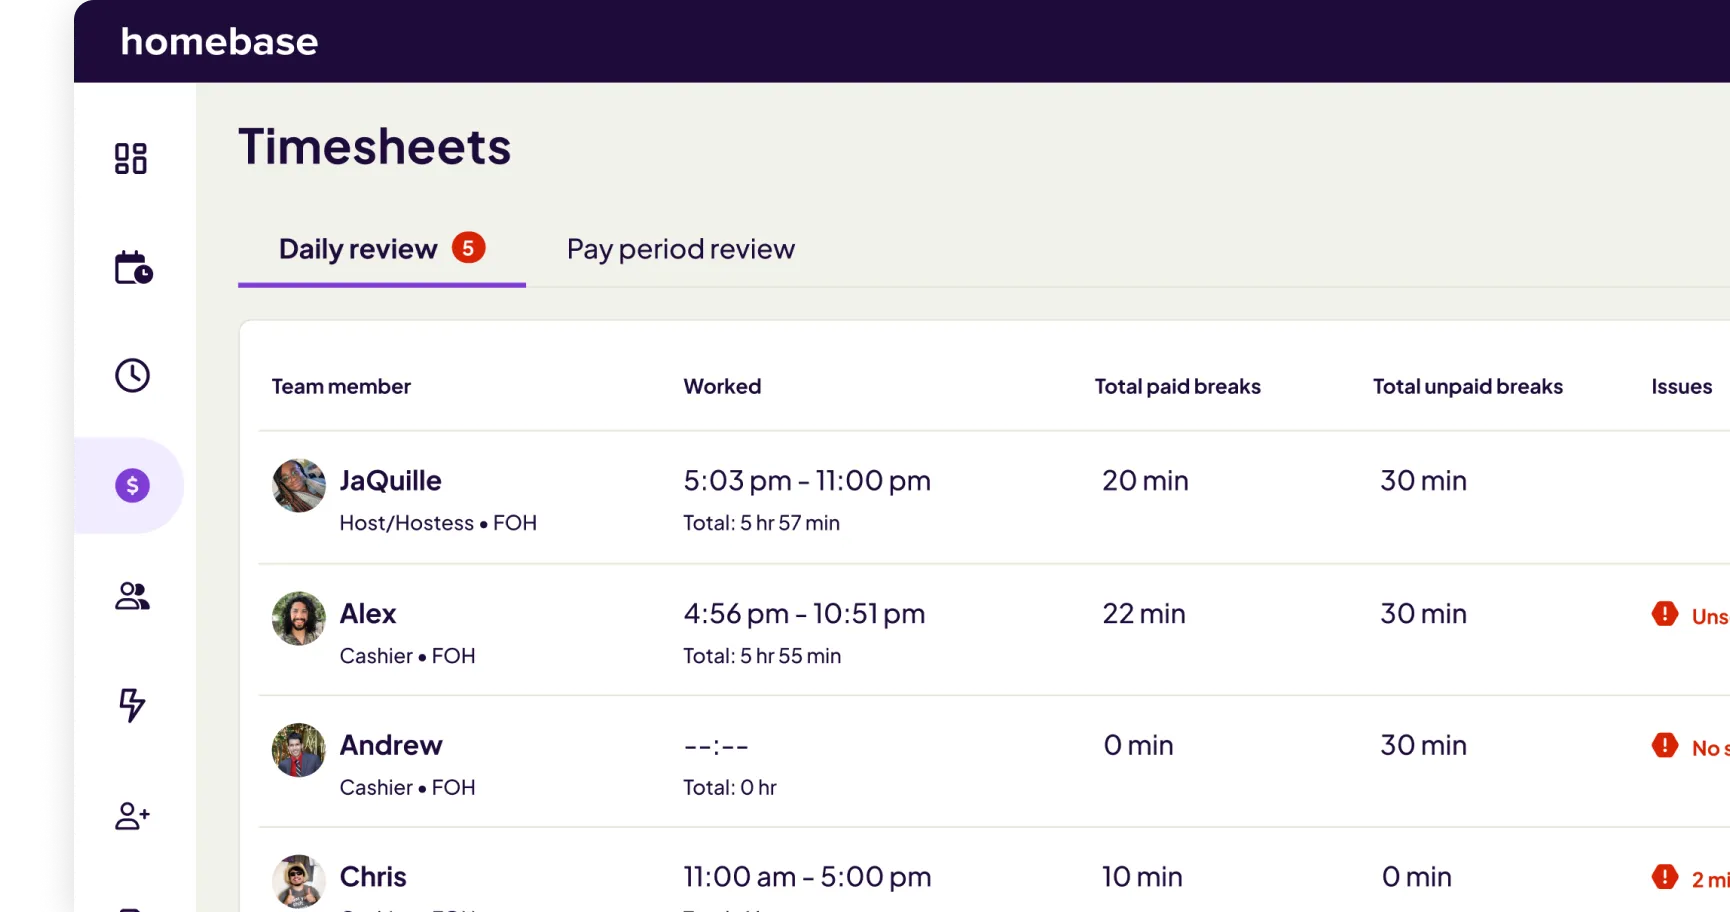Select the Total paid breaks column header
Image resolution: width=1730 pixels, height=912 pixels.
1177,386
